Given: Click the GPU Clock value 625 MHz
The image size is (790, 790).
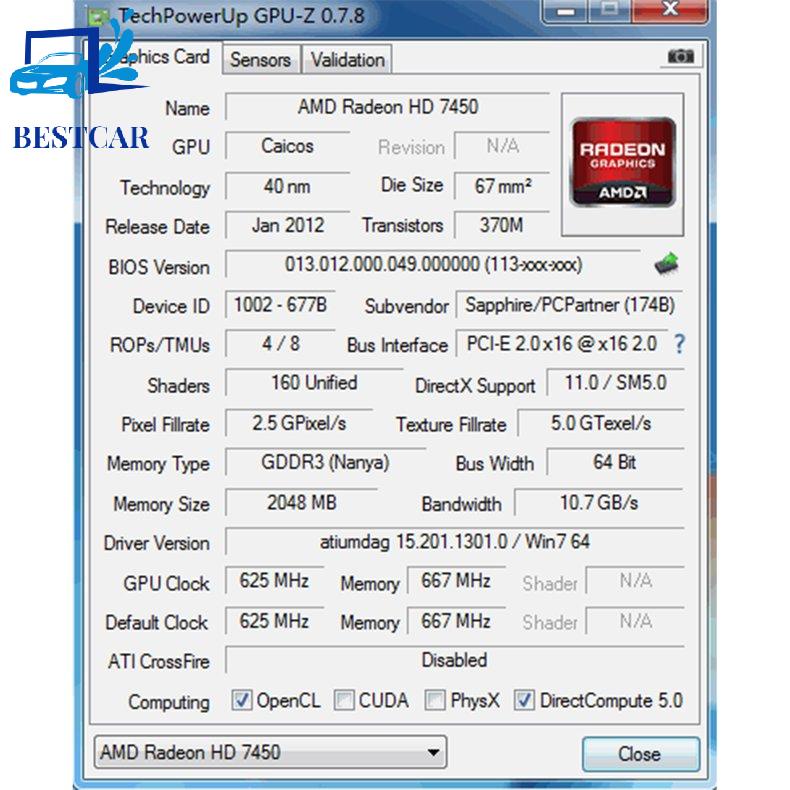Looking at the screenshot, I should (274, 581).
